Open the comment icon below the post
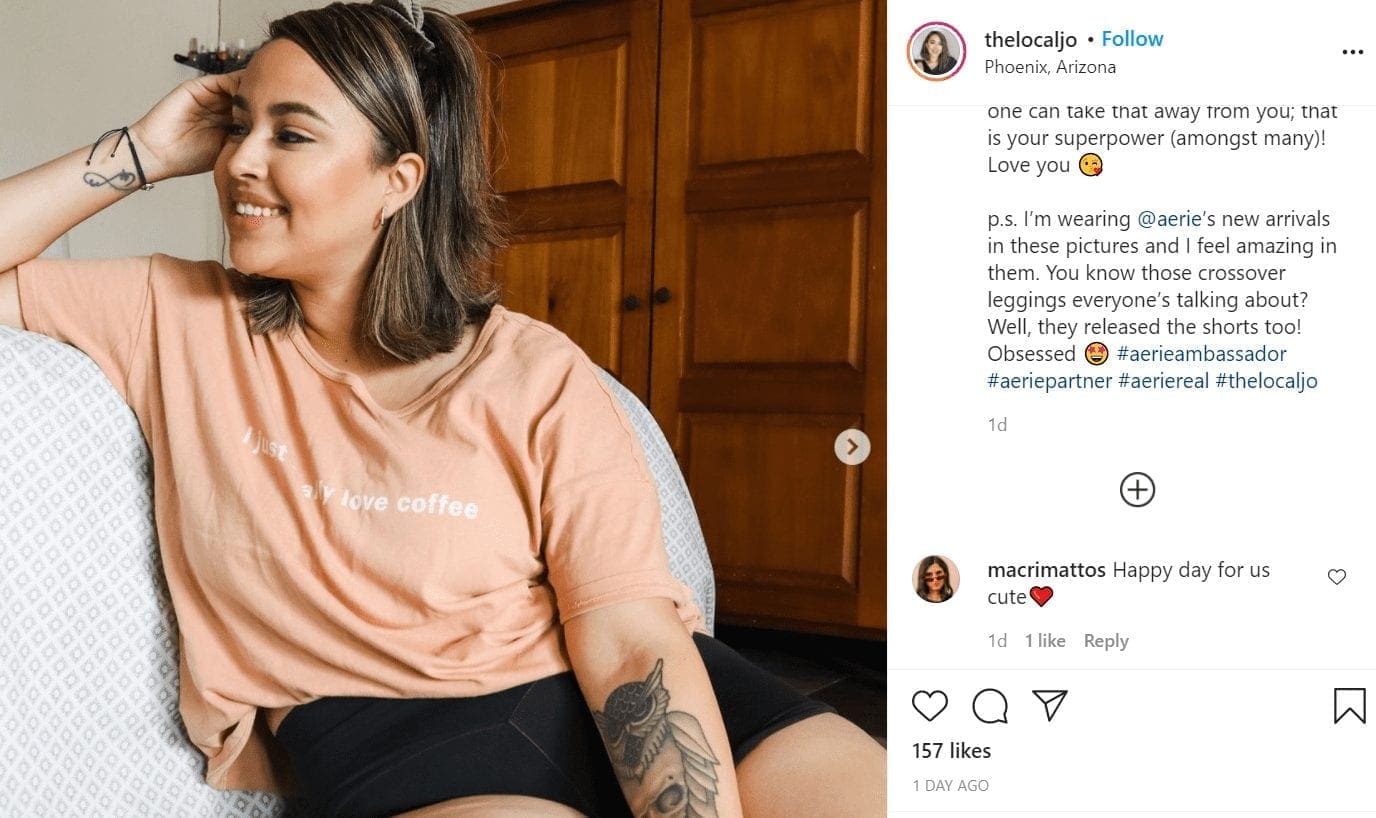The height and width of the screenshot is (818, 1376). tap(989, 705)
